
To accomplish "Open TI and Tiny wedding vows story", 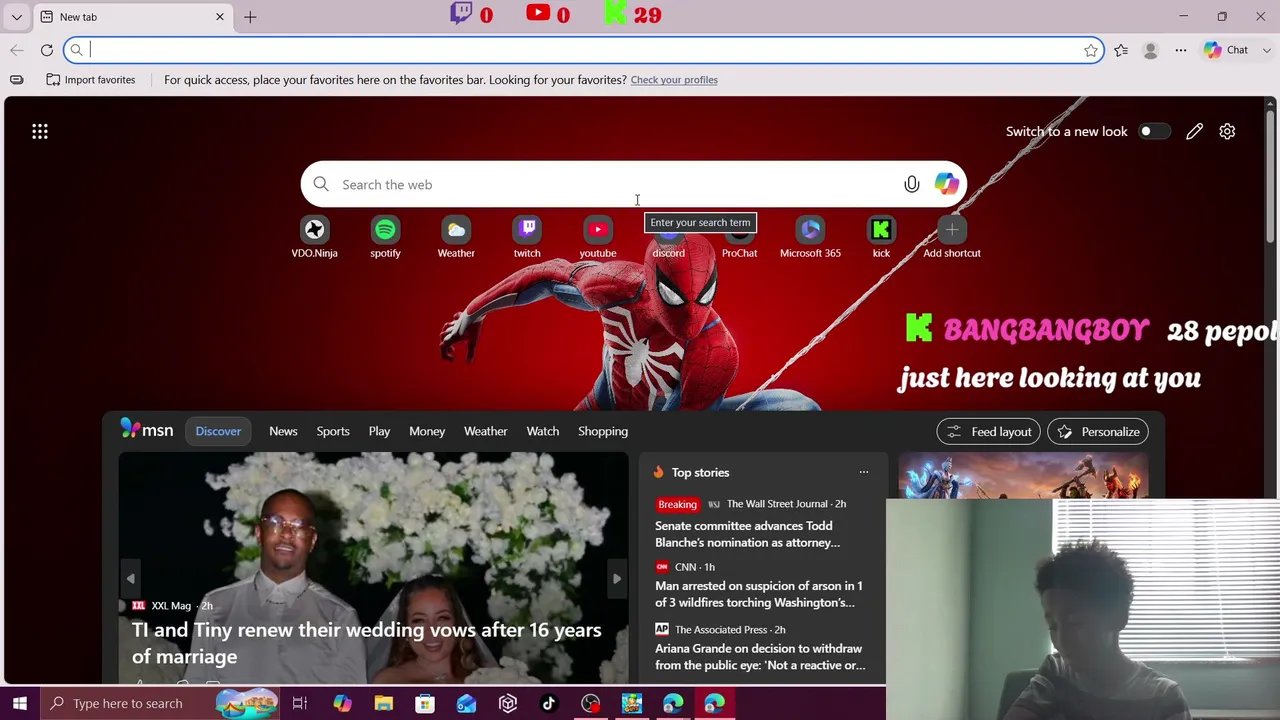I will (x=367, y=643).
